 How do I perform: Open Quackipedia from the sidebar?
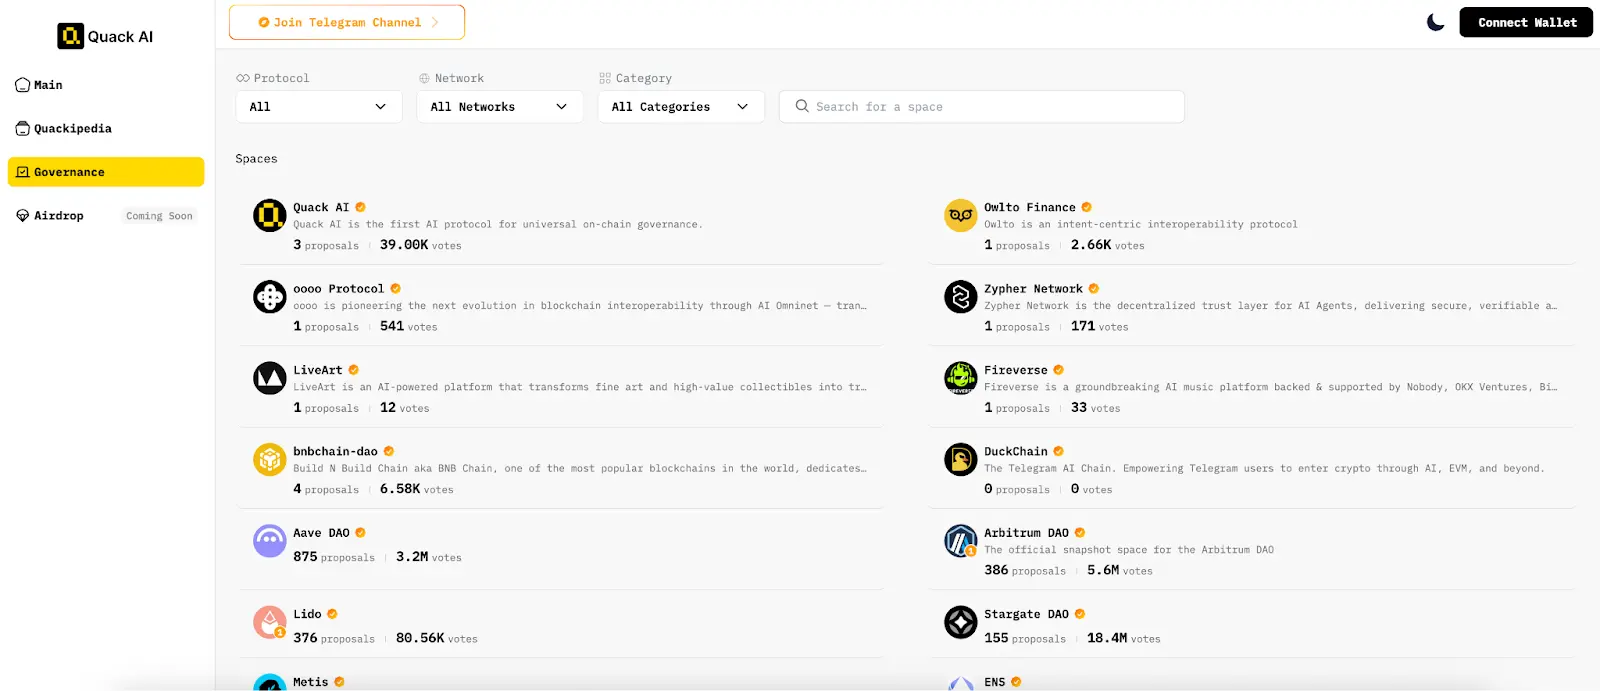(72, 129)
